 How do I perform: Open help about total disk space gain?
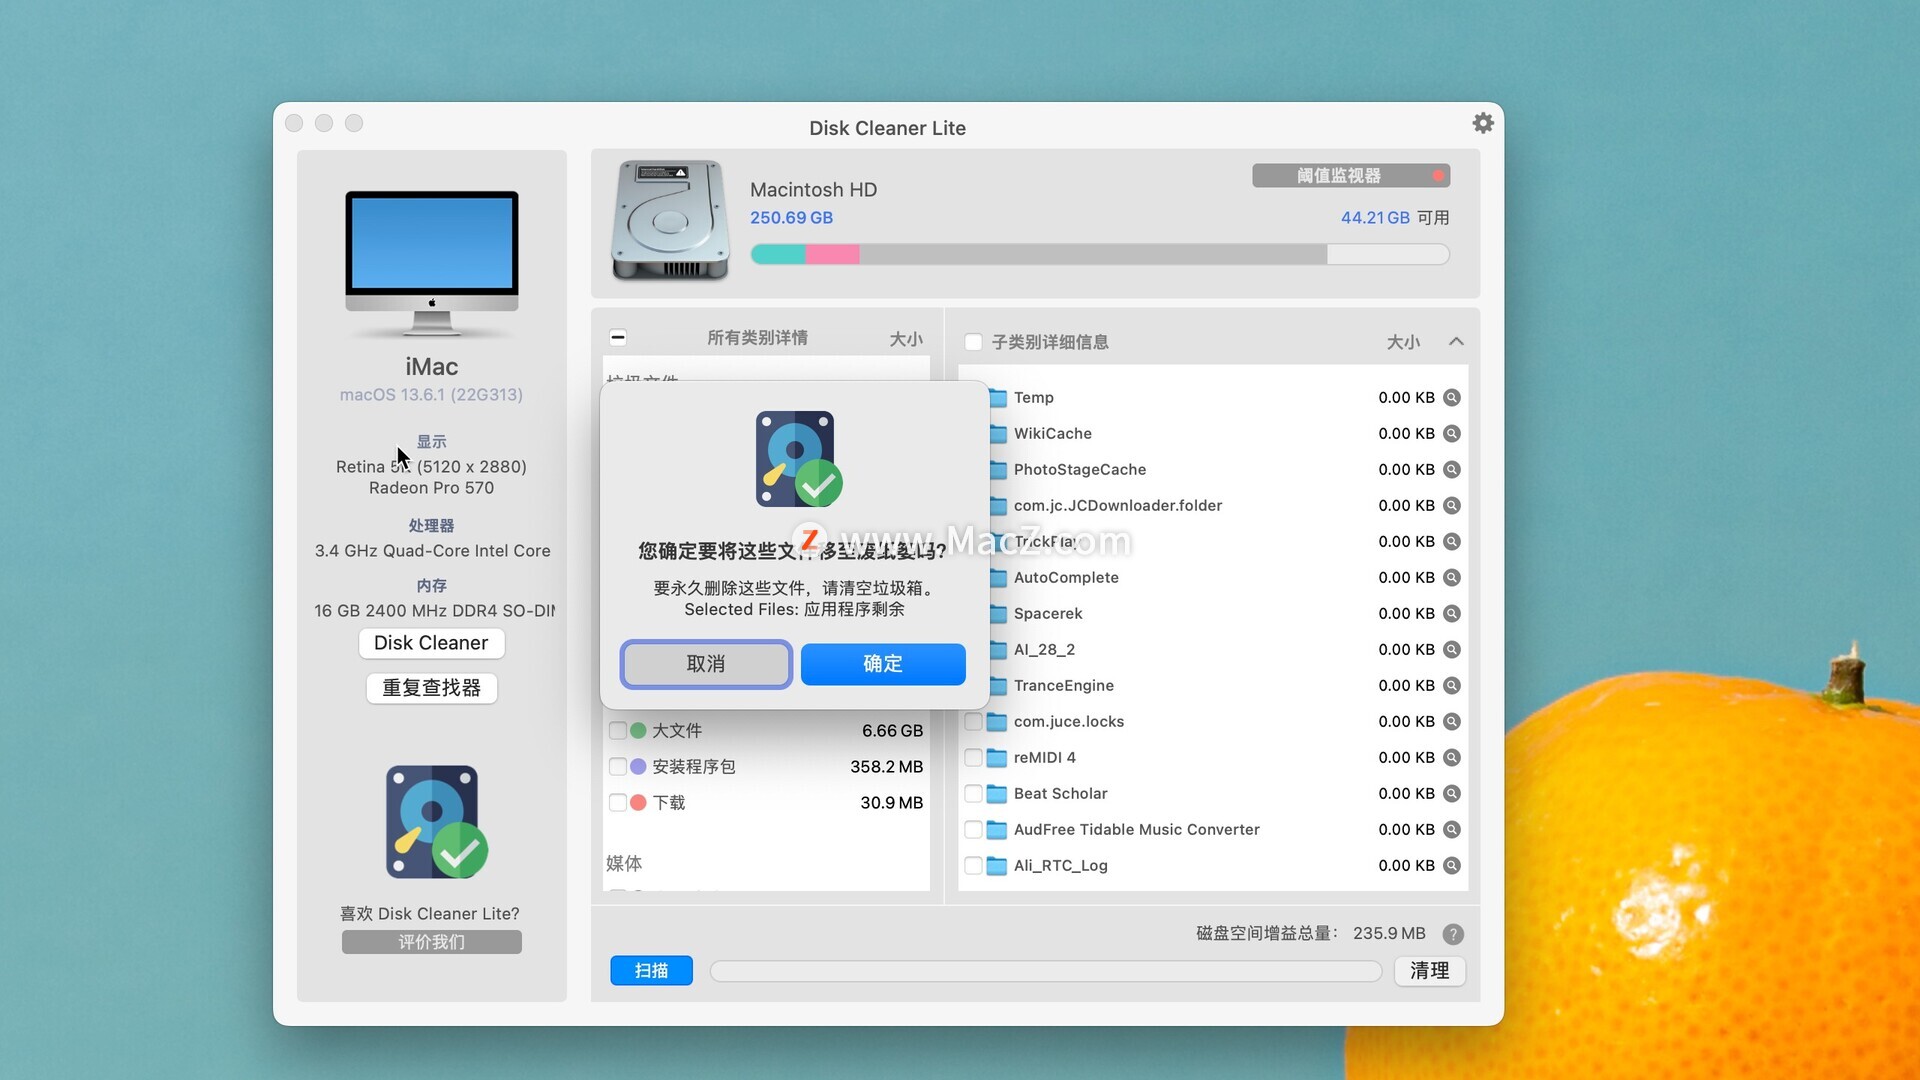click(x=1453, y=934)
